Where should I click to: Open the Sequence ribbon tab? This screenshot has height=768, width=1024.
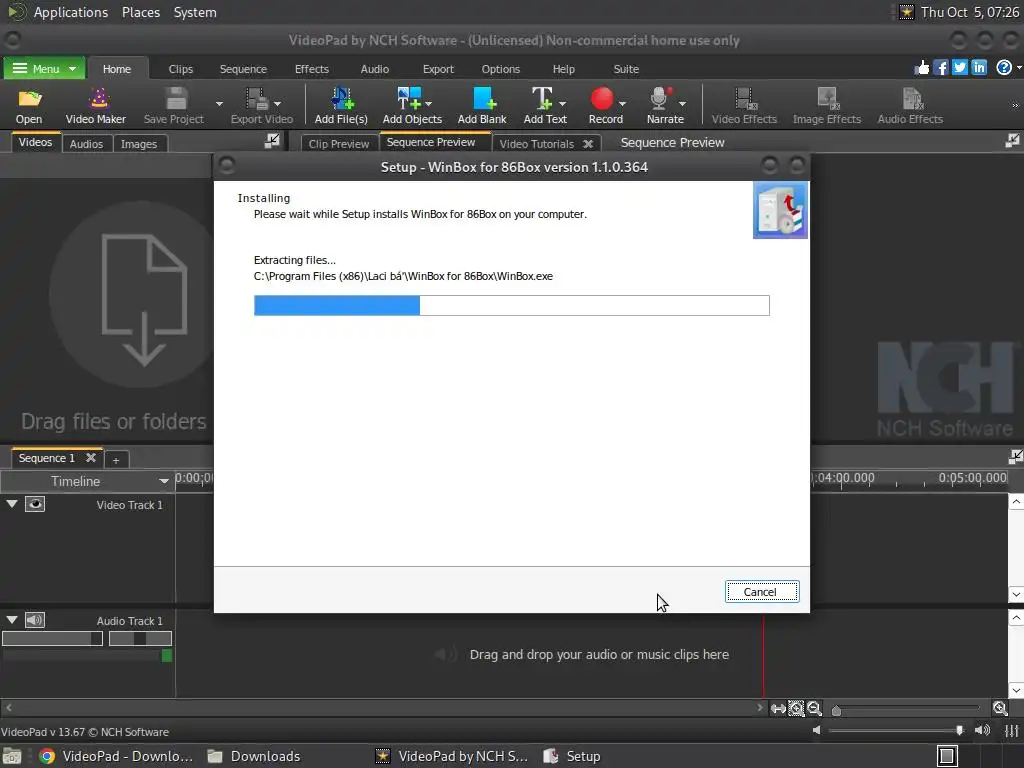pyautogui.click(x=243, y=69)
